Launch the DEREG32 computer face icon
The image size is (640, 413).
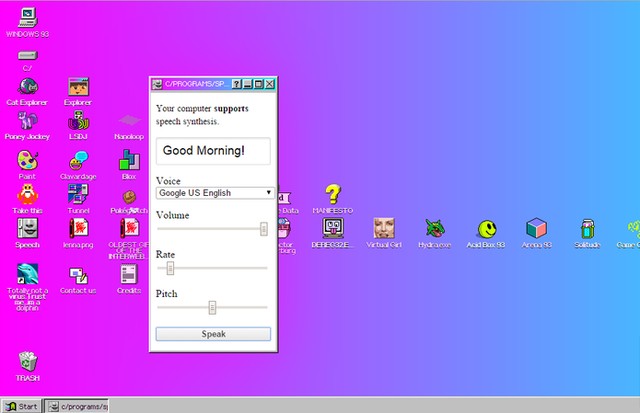click(x=333, y=228)
